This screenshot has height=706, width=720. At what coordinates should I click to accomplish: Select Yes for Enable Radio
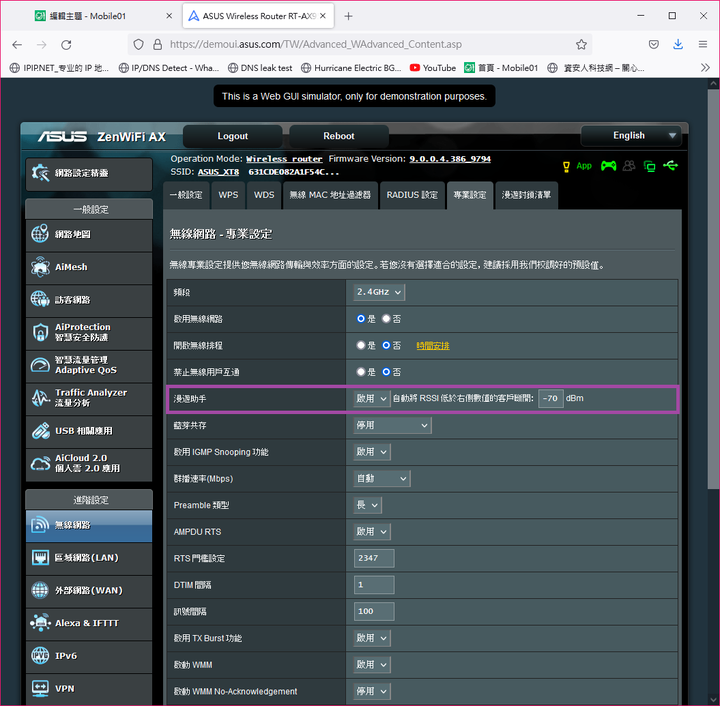[361, 319]
